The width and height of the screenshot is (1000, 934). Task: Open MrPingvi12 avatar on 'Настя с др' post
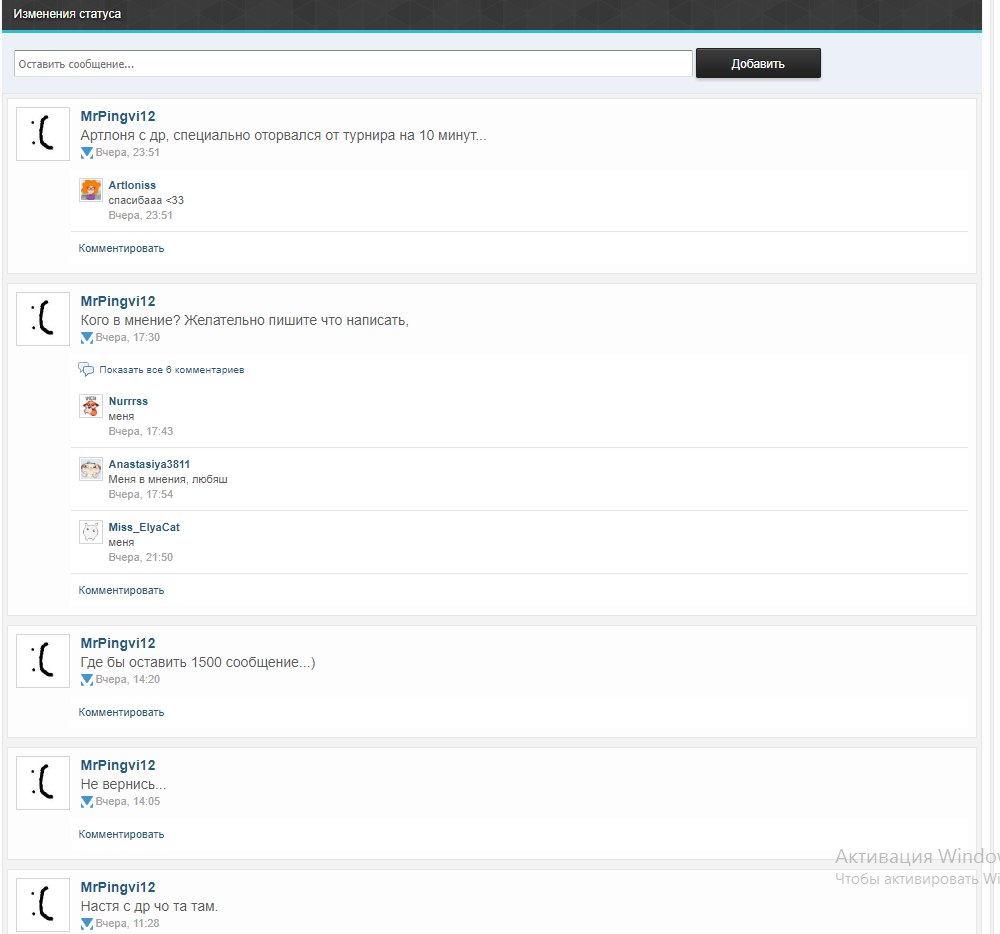(43, 905)
